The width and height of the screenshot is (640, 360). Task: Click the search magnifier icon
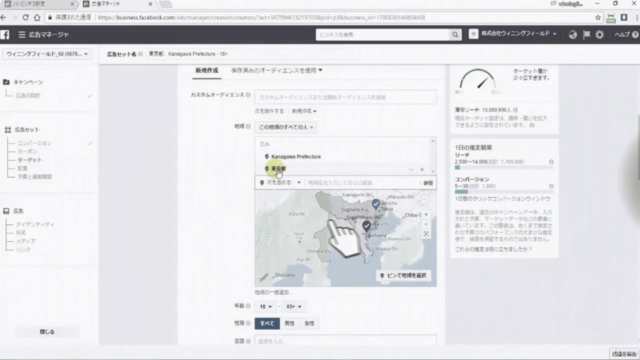coord(455,35)
